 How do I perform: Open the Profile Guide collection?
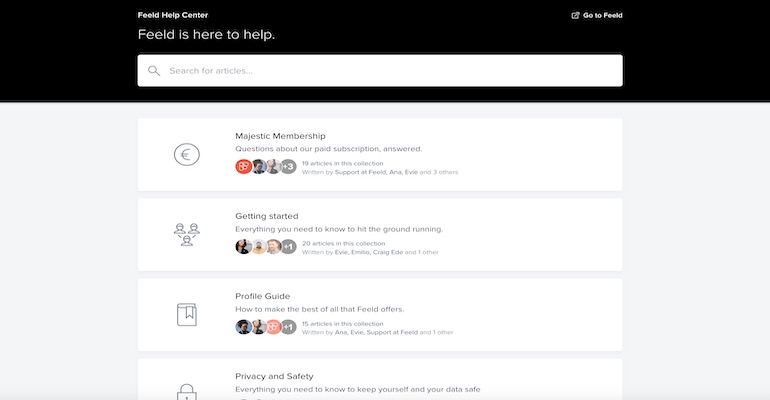(380, 315)
